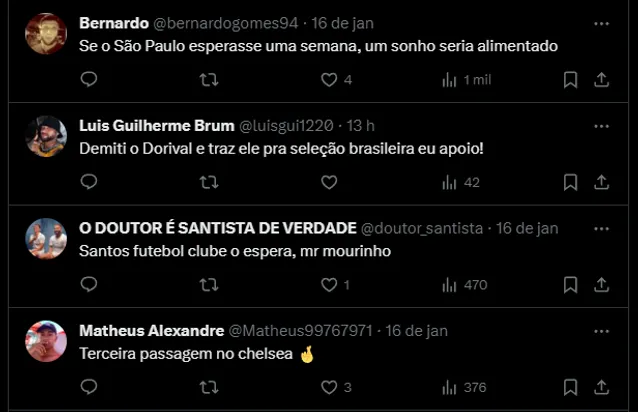Share Luis Guilherme Brum's tweet
The height and width of the screenshot is (412, 638).
pyautogui.click(x=601, y=183)
